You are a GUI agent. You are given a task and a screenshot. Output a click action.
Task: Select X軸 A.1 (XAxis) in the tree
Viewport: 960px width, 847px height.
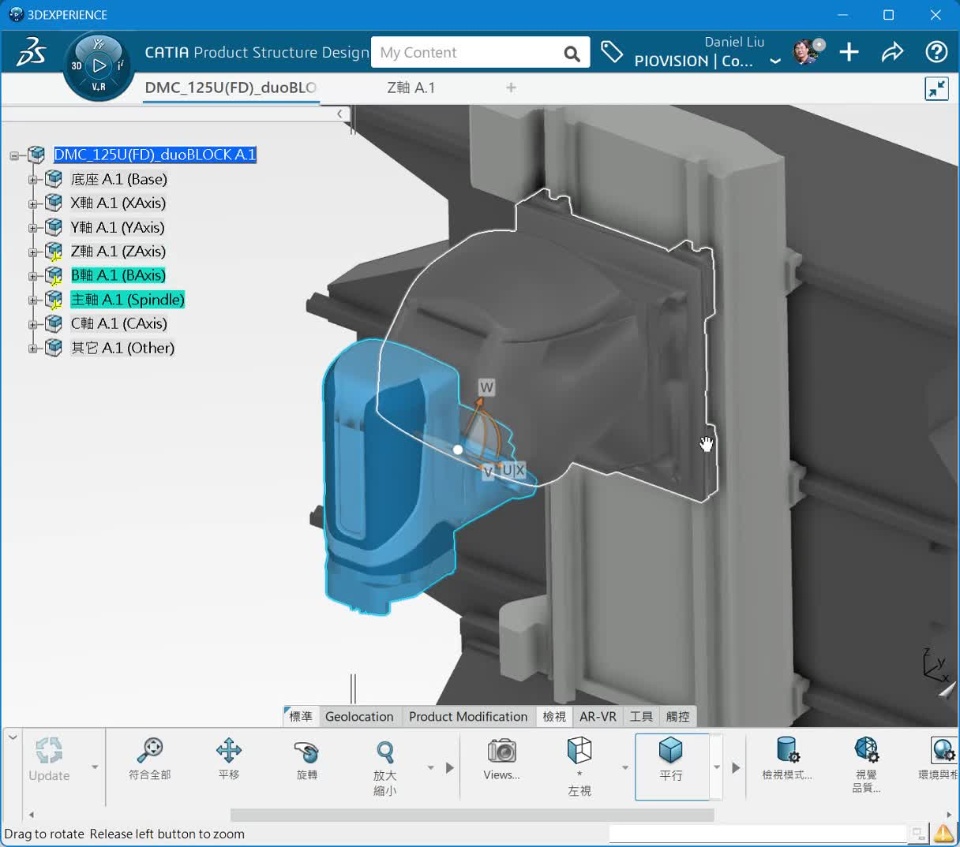click(118, 203)
